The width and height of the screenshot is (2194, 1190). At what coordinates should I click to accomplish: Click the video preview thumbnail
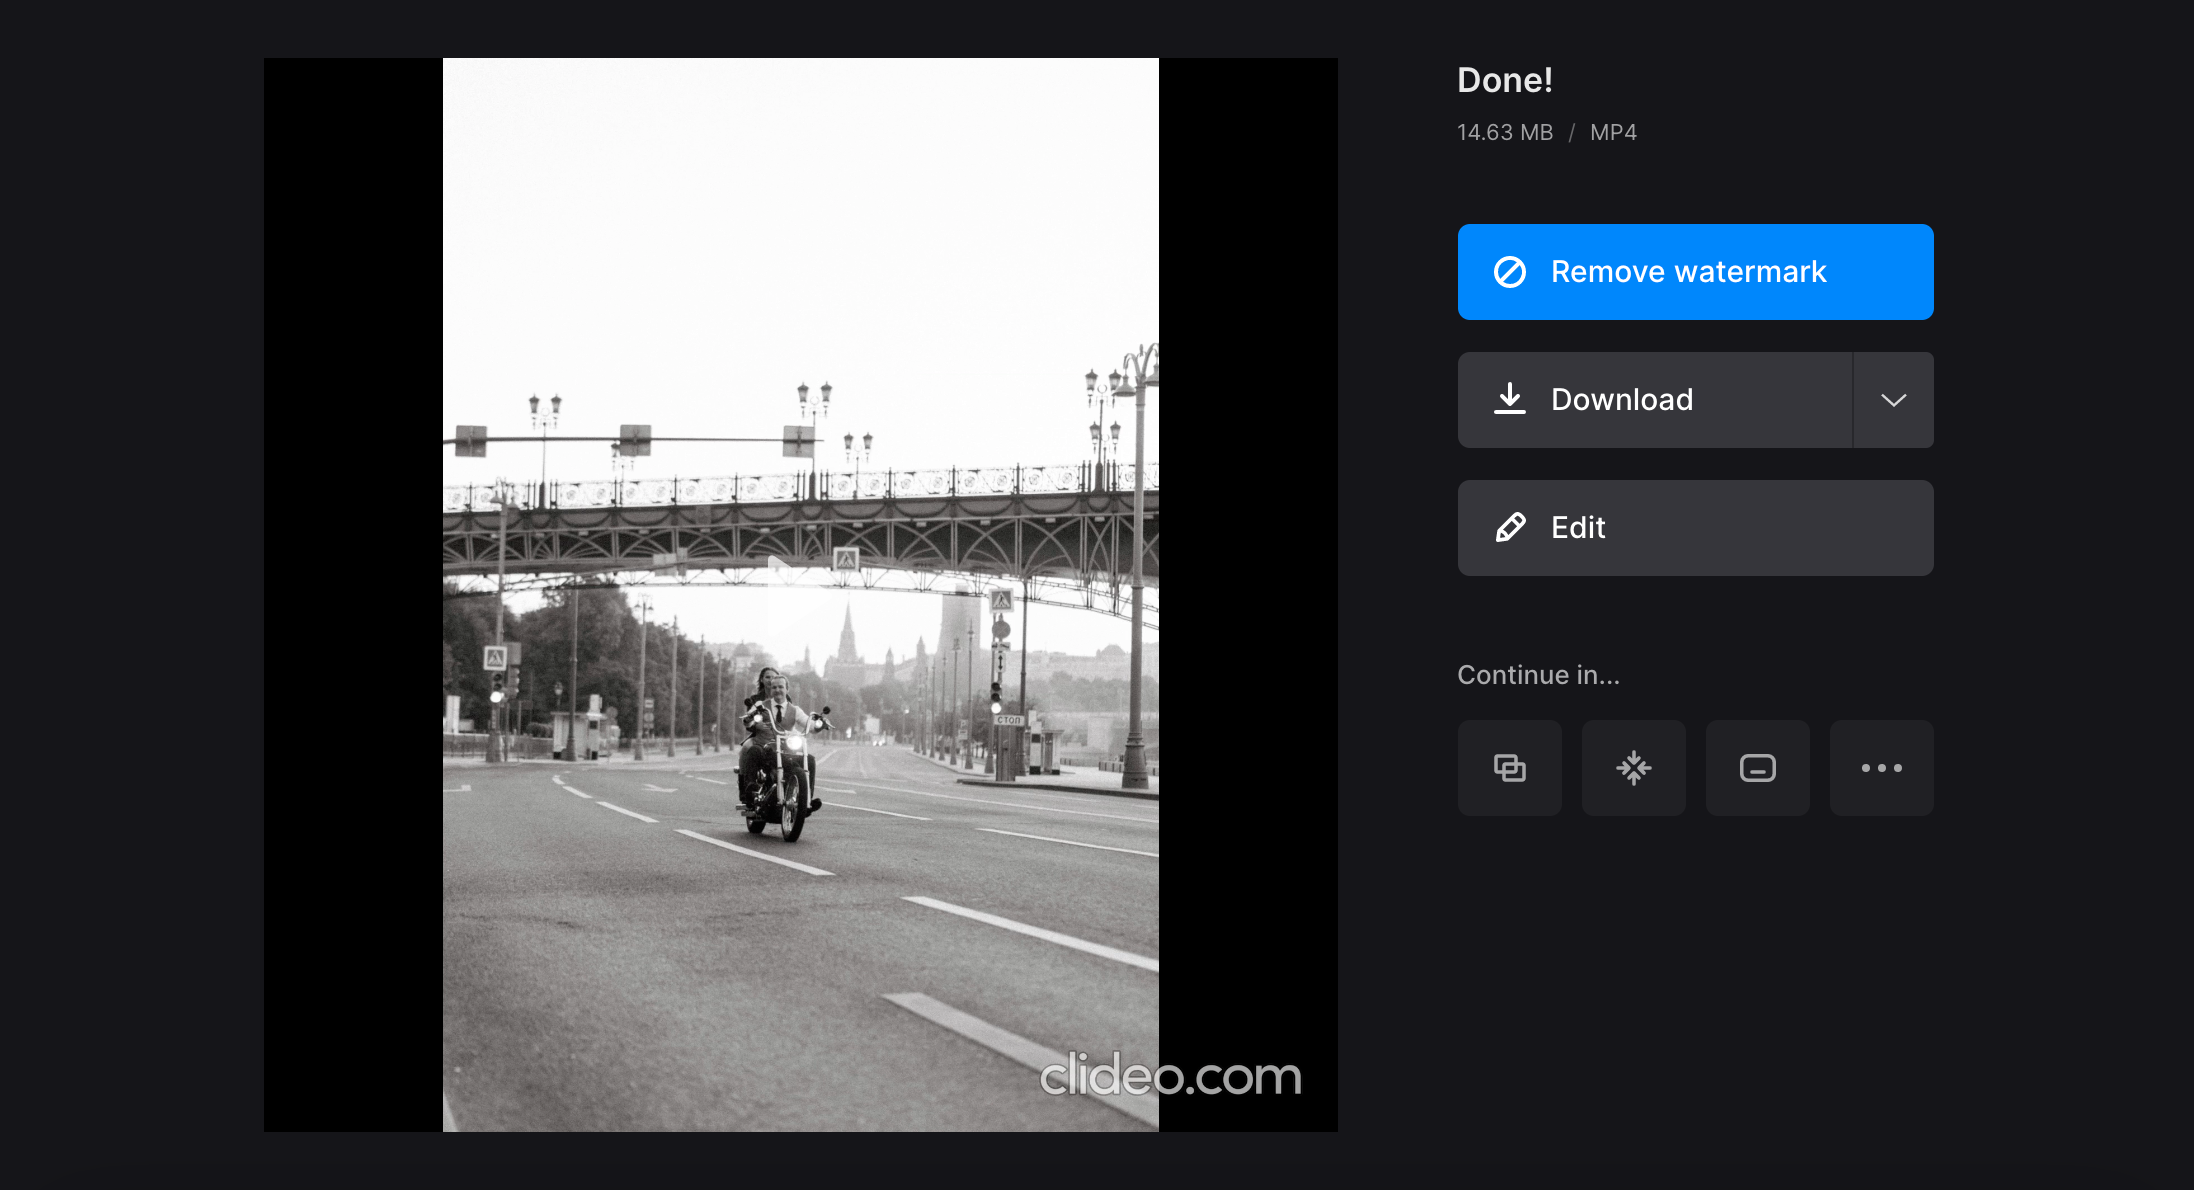coord(800,593)
